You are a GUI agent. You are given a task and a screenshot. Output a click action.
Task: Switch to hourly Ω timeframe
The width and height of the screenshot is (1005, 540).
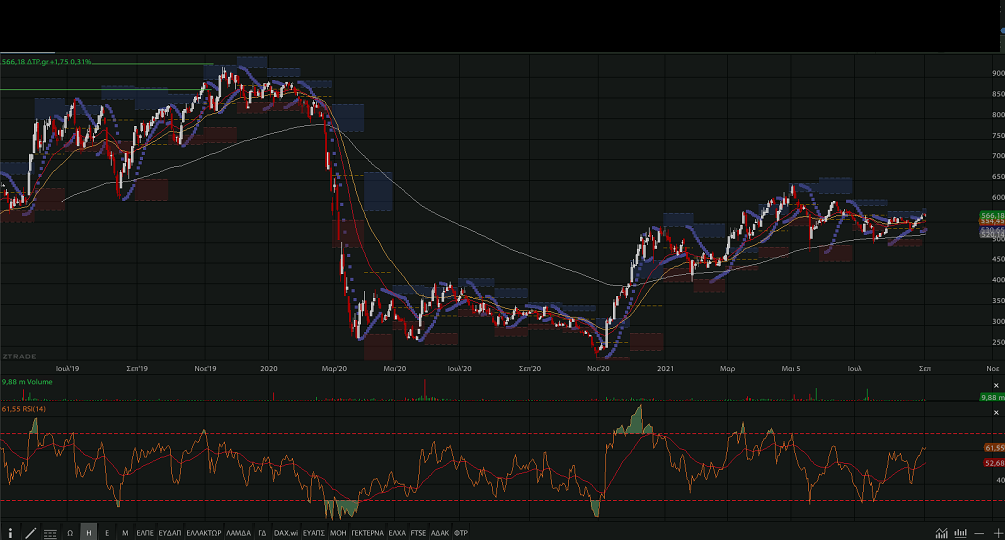click(70, 533)
